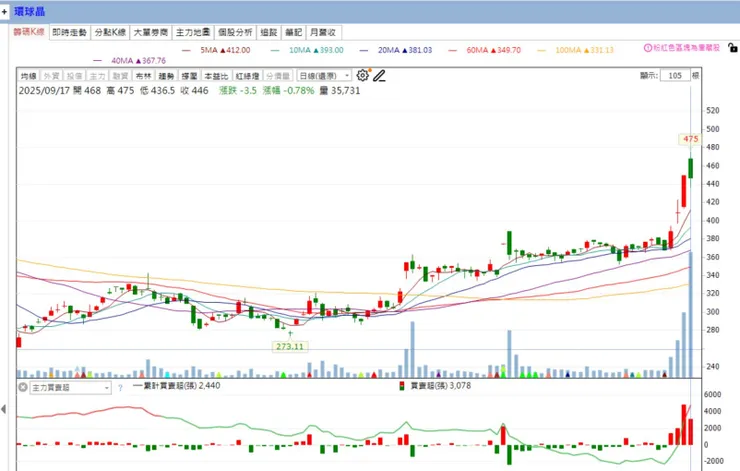The image size is (740, 471).
Task: Open the 分點K線 tab
Action: (x=110, y=33)
